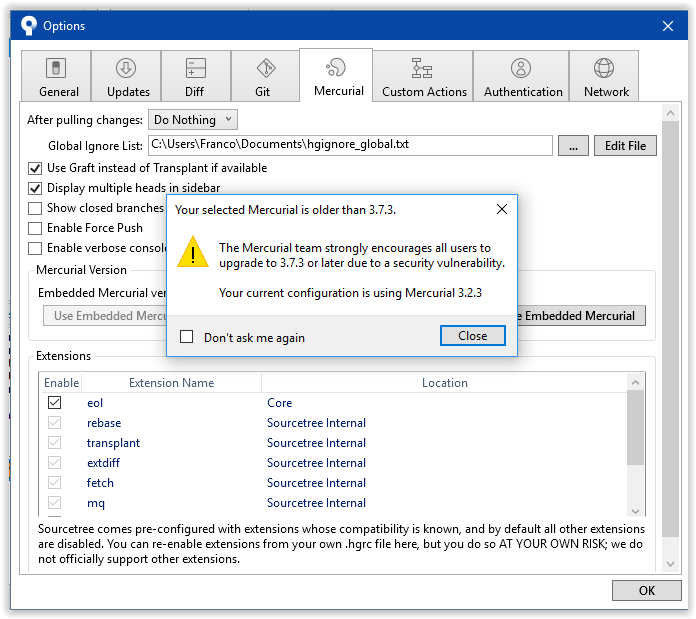Select the Mercurial tab icon
This screenshot has height=619, width=696.
click(x=336, y=67)
